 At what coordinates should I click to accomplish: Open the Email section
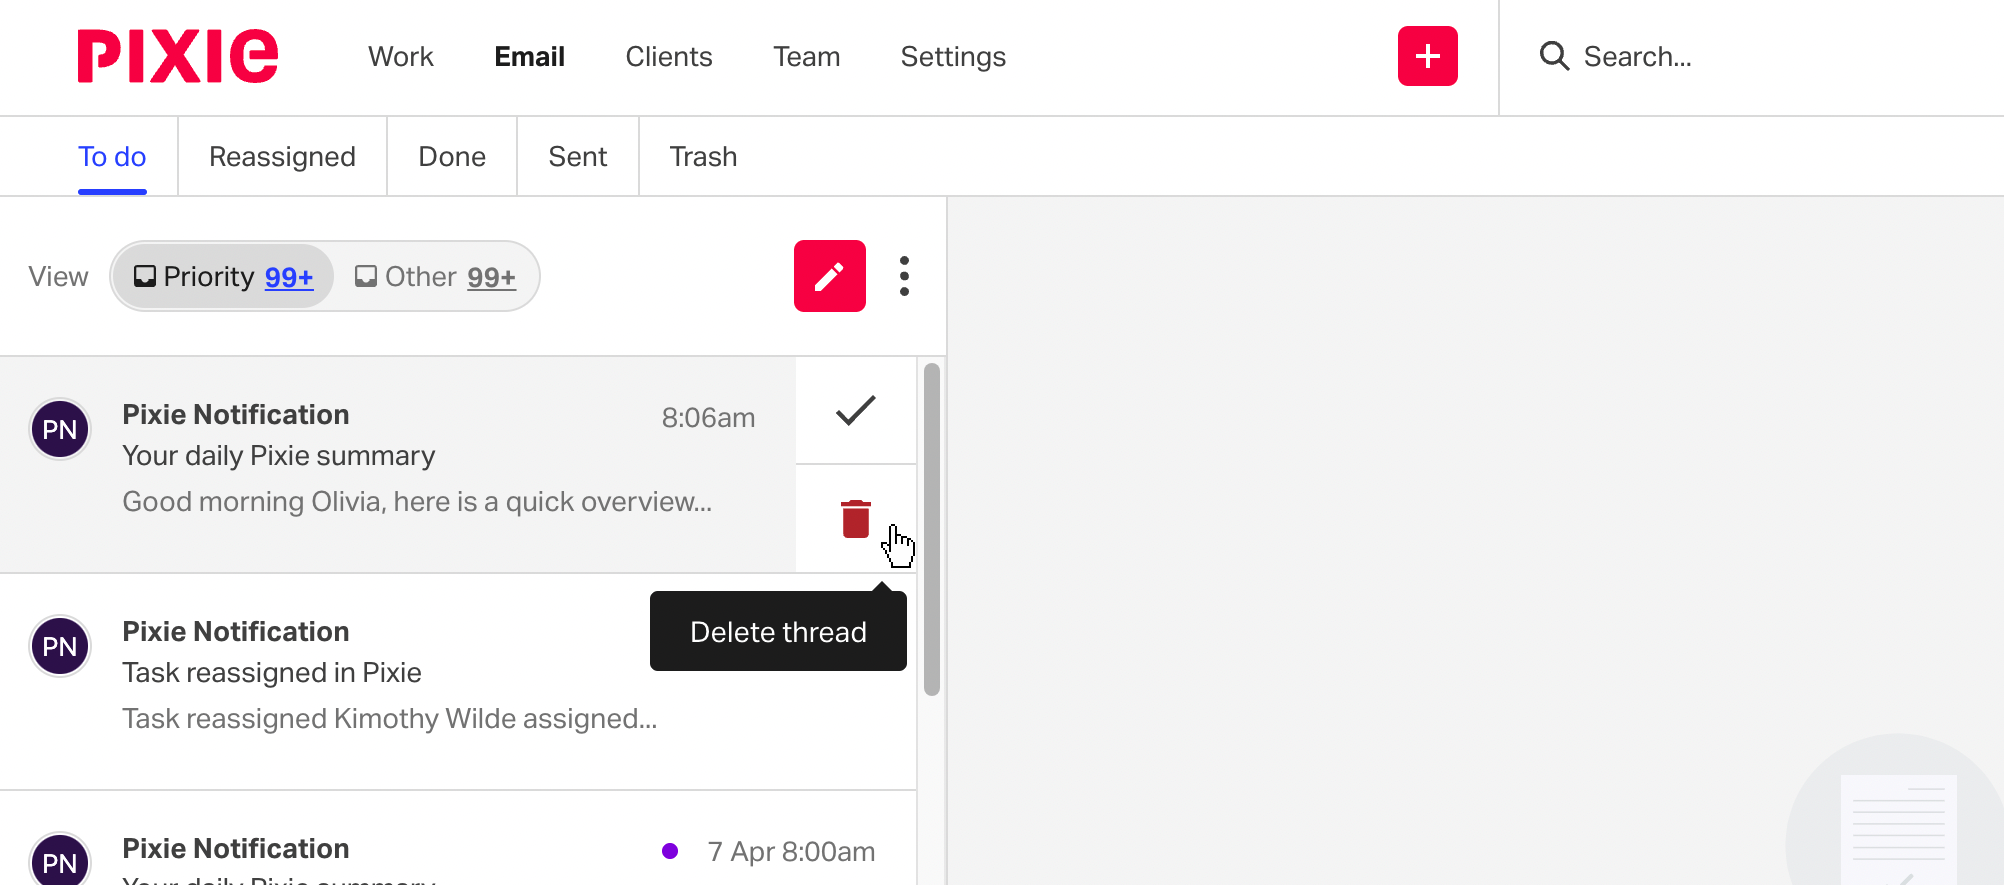[530, 57]
